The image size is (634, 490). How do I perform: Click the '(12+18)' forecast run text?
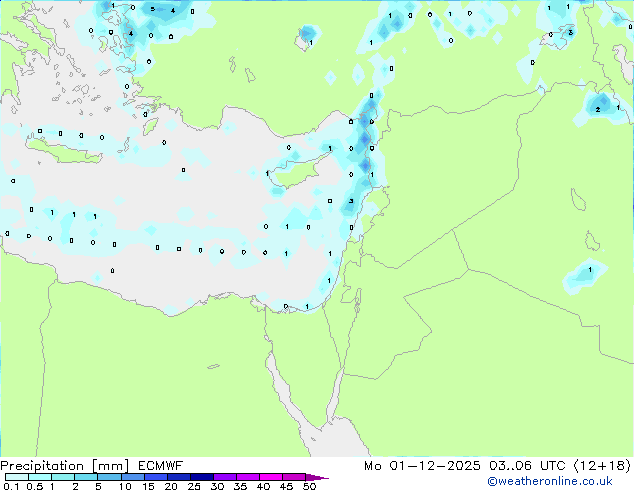(x=602, y=466)
